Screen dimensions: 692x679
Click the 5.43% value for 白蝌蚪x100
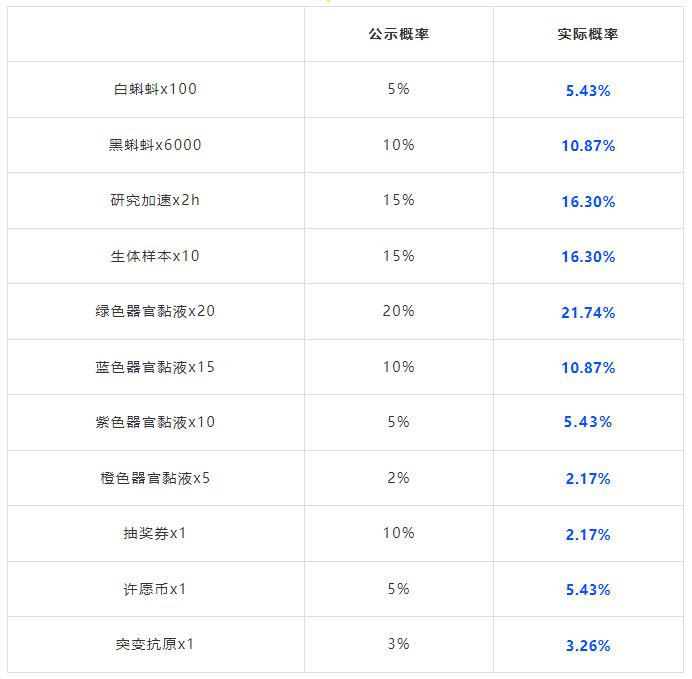[x=587, y=90]
